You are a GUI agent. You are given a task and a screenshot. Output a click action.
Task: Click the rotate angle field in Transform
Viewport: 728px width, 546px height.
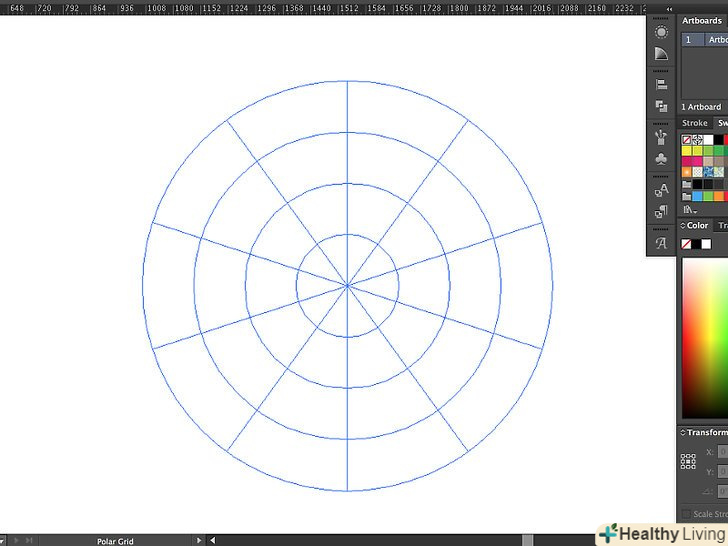722,491
